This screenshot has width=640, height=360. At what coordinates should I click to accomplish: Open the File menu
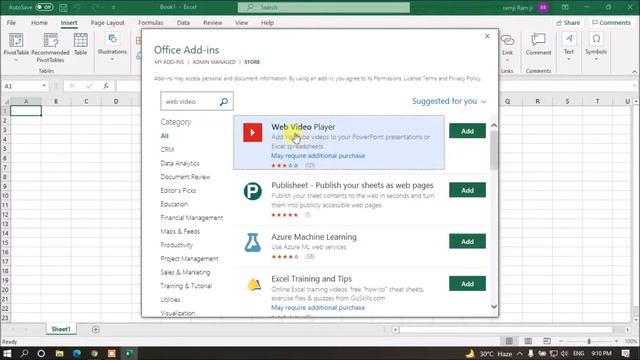11,23
